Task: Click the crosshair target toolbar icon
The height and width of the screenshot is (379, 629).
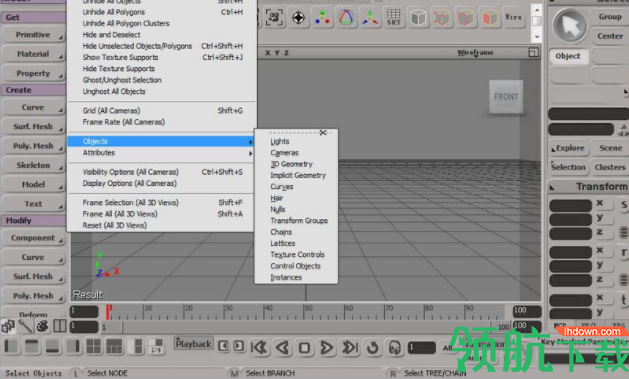Action: pyautogui.click(x=298, y=18)
